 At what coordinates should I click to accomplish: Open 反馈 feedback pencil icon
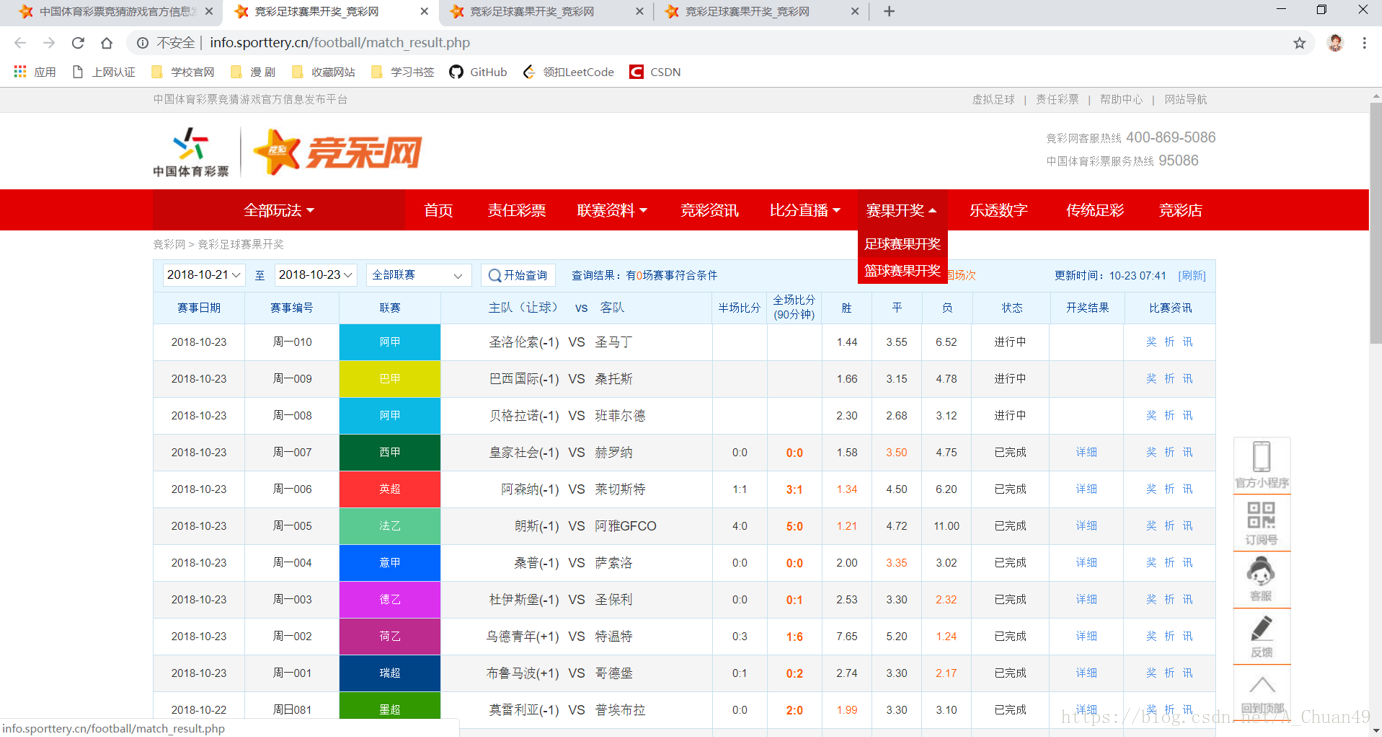pos(1262,636)
